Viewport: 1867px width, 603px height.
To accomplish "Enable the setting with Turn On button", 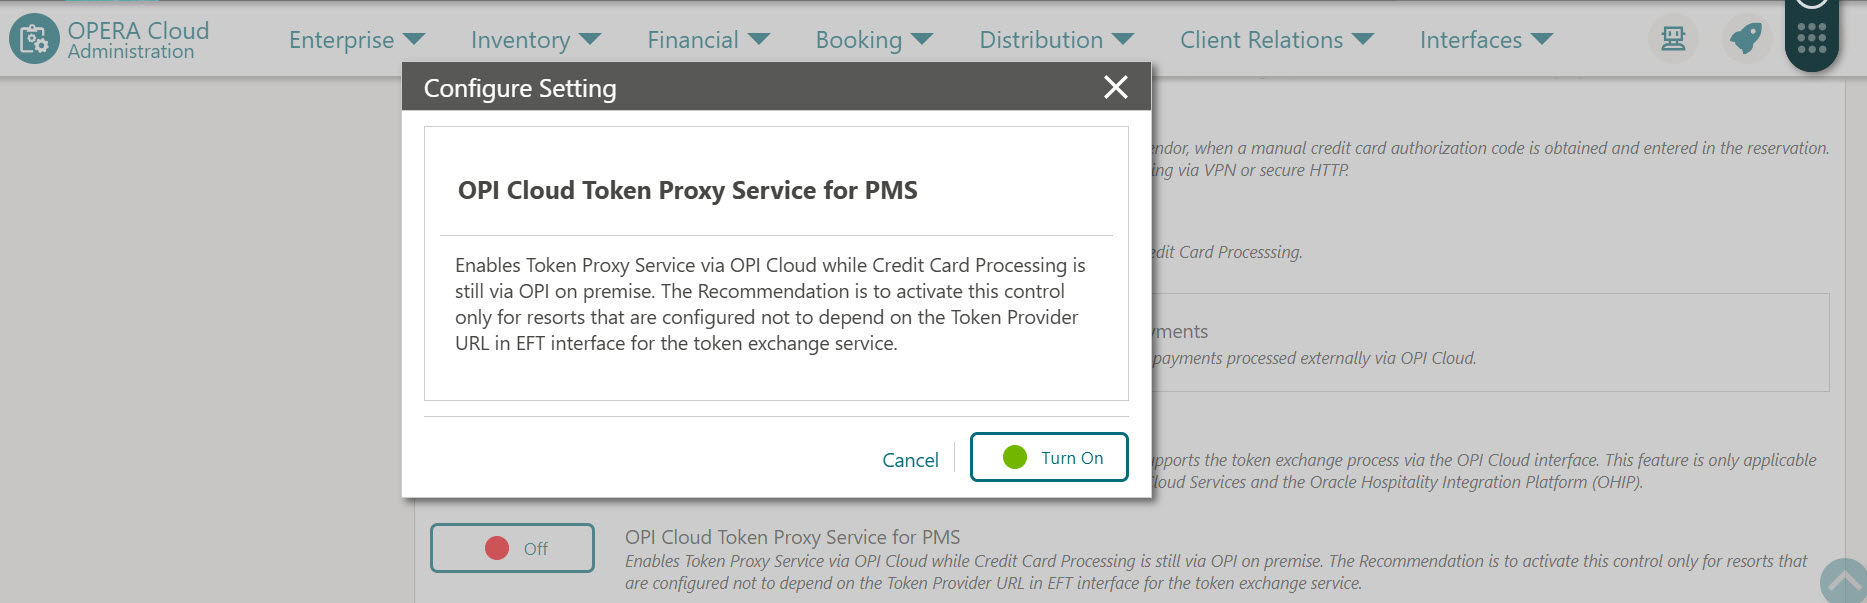I will (x=1049, y=456).
